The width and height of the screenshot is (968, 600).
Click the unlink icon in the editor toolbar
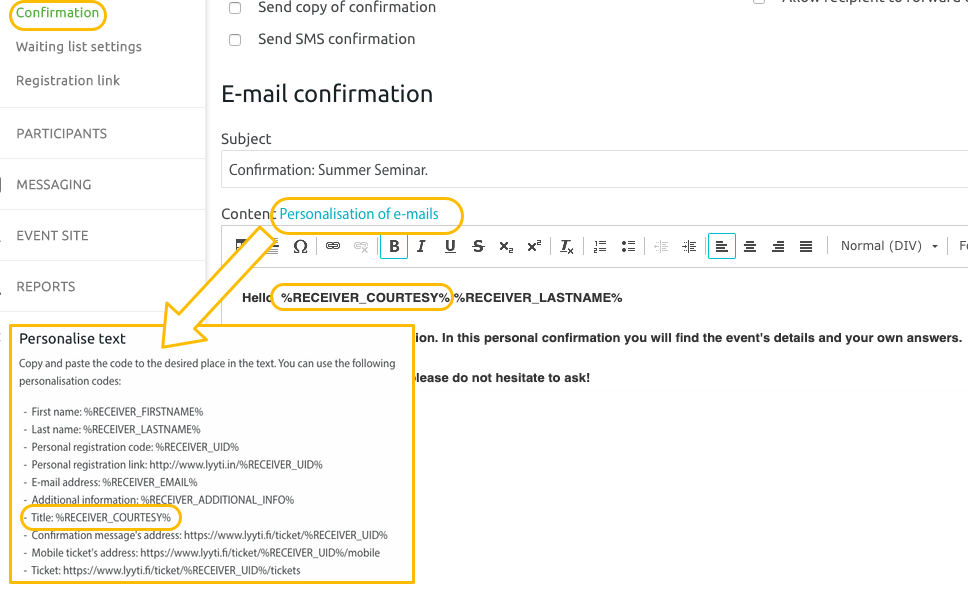(x=361, y=247)
